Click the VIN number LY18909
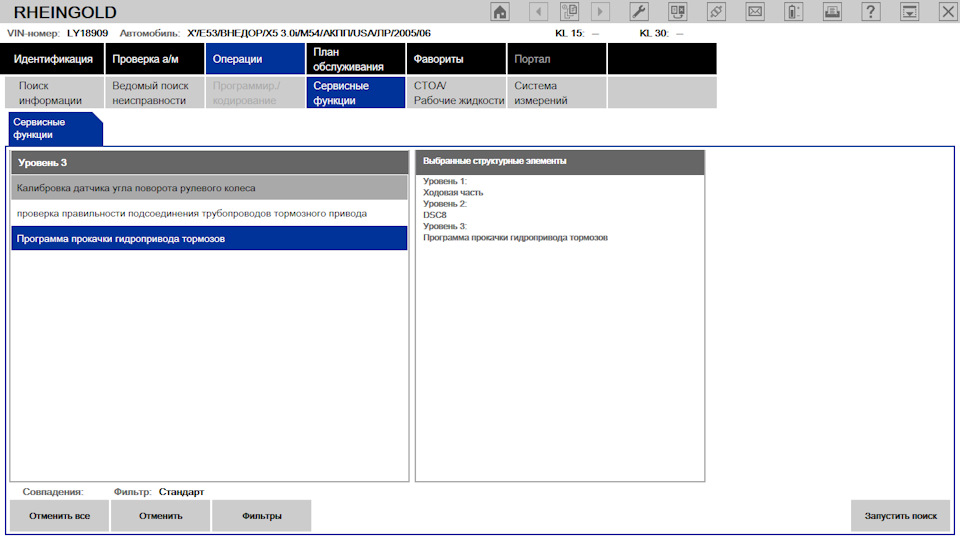 click(x=88, y=33)
